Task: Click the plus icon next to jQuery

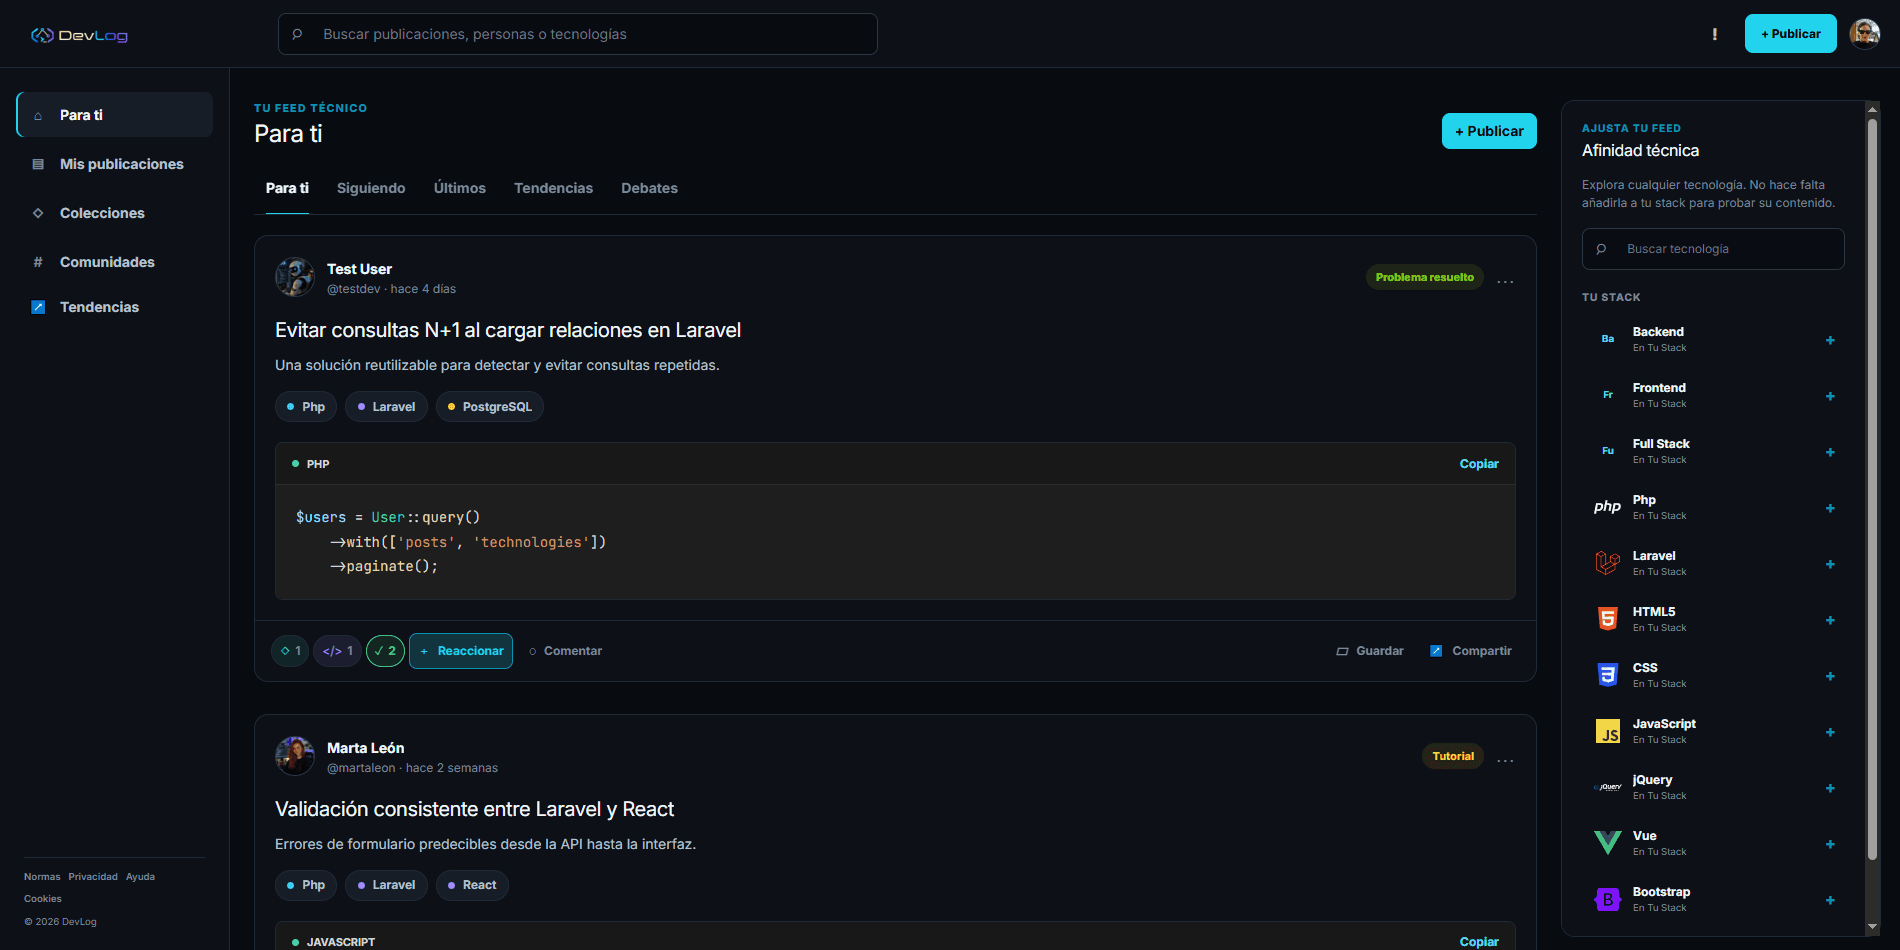Action: click(x=1830, y=788)
